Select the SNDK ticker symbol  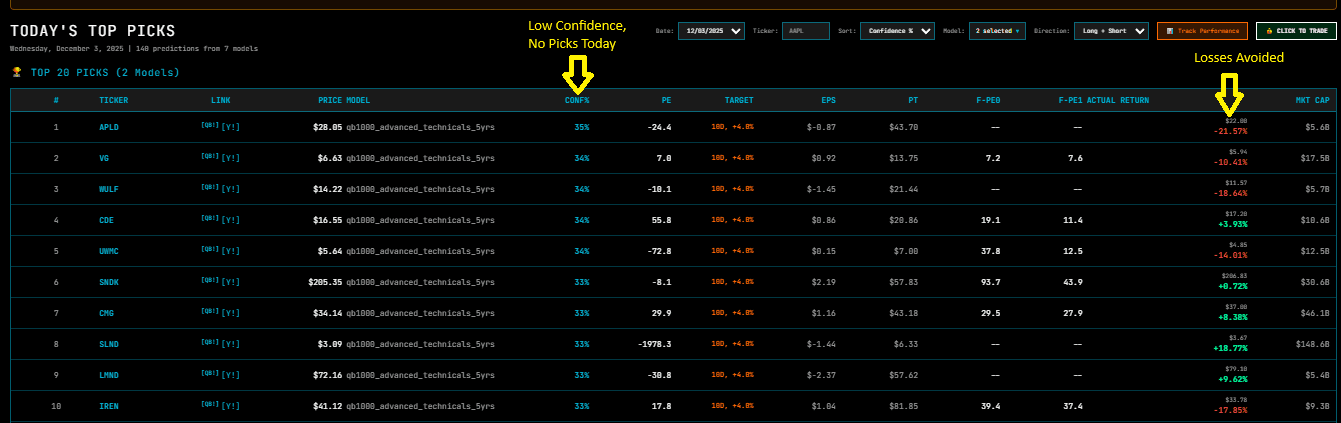(x=108, y=282)
